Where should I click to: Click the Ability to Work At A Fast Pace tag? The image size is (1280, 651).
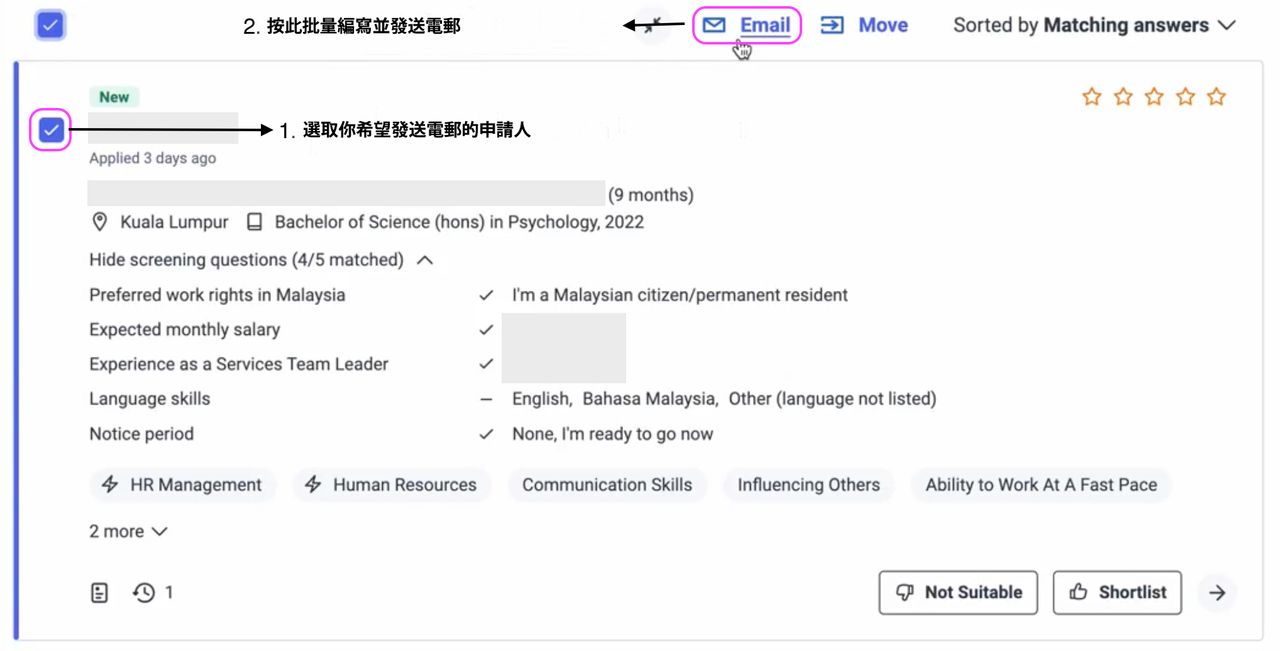tap(1040, 485)
